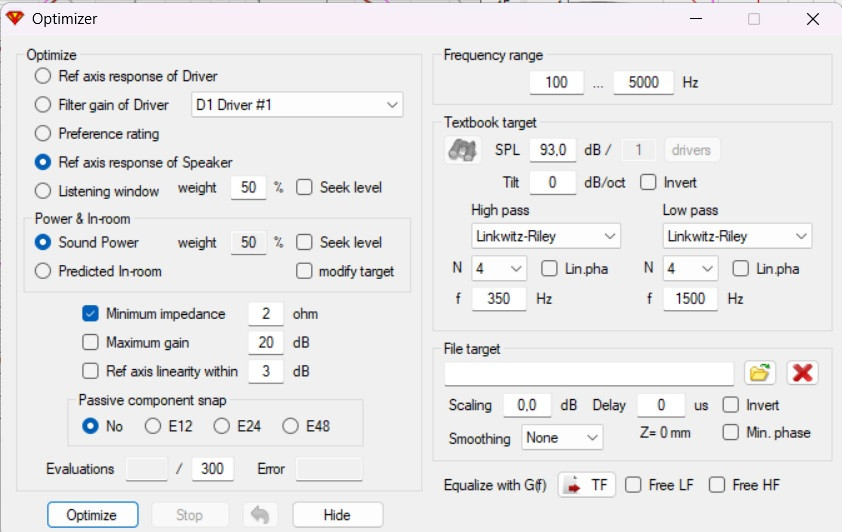Enable Seek level for Listening window
Image resolution: width=842 pixels, height=532 pixels.
tap(304, 187)
